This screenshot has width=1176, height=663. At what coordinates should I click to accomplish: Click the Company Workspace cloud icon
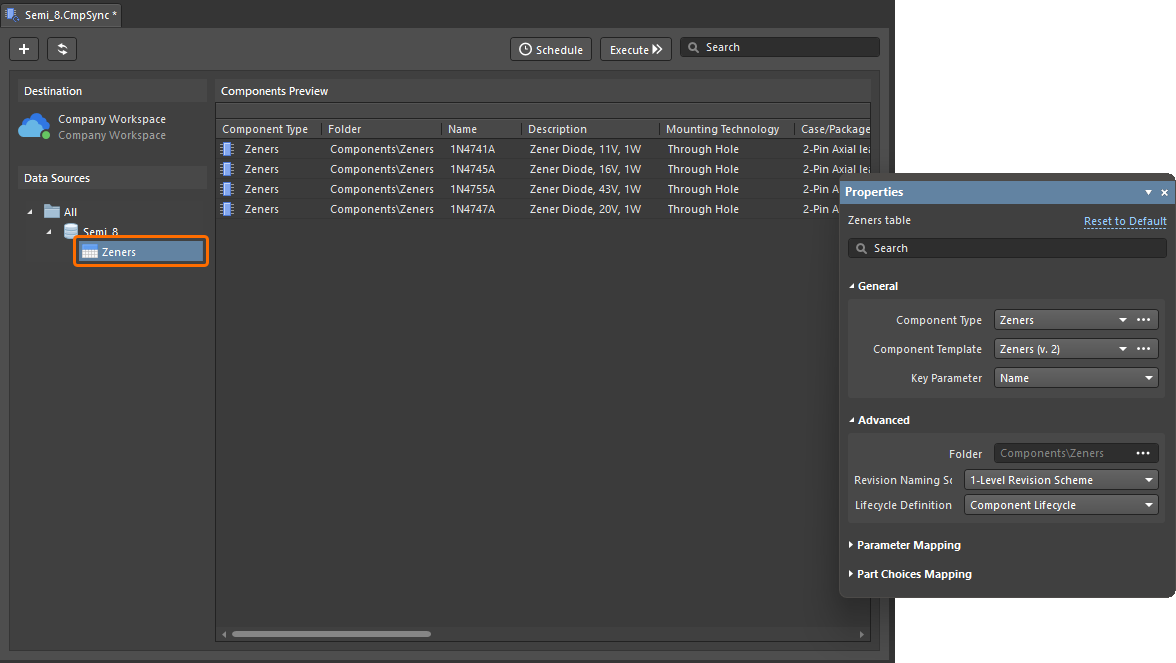tap(34, 126)
